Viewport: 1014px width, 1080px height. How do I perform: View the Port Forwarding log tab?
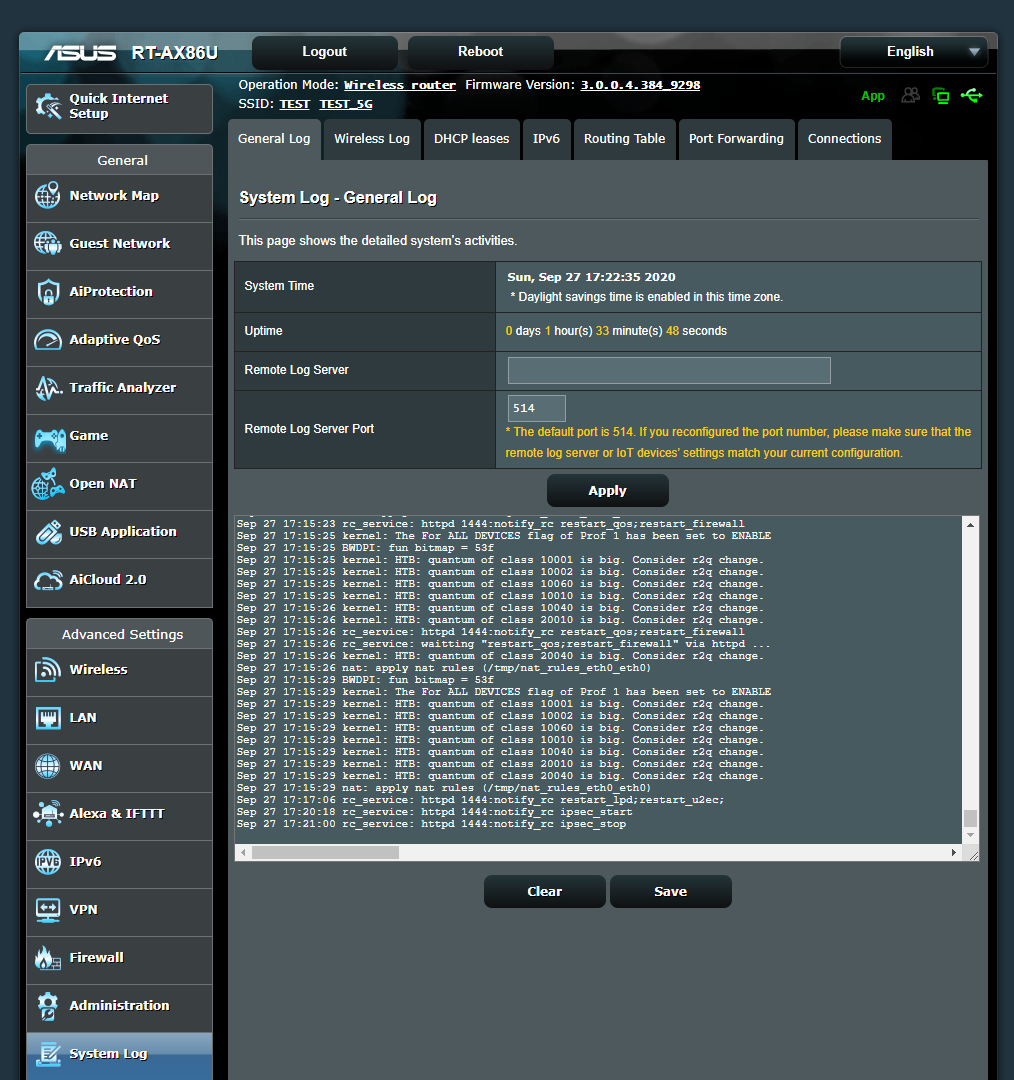point(736,140)
